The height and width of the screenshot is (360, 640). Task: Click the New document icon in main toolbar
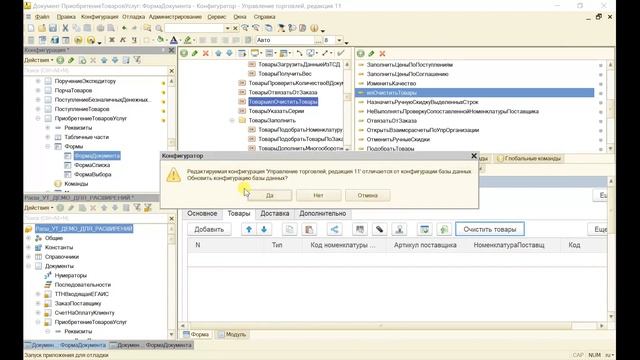point(31,28)
